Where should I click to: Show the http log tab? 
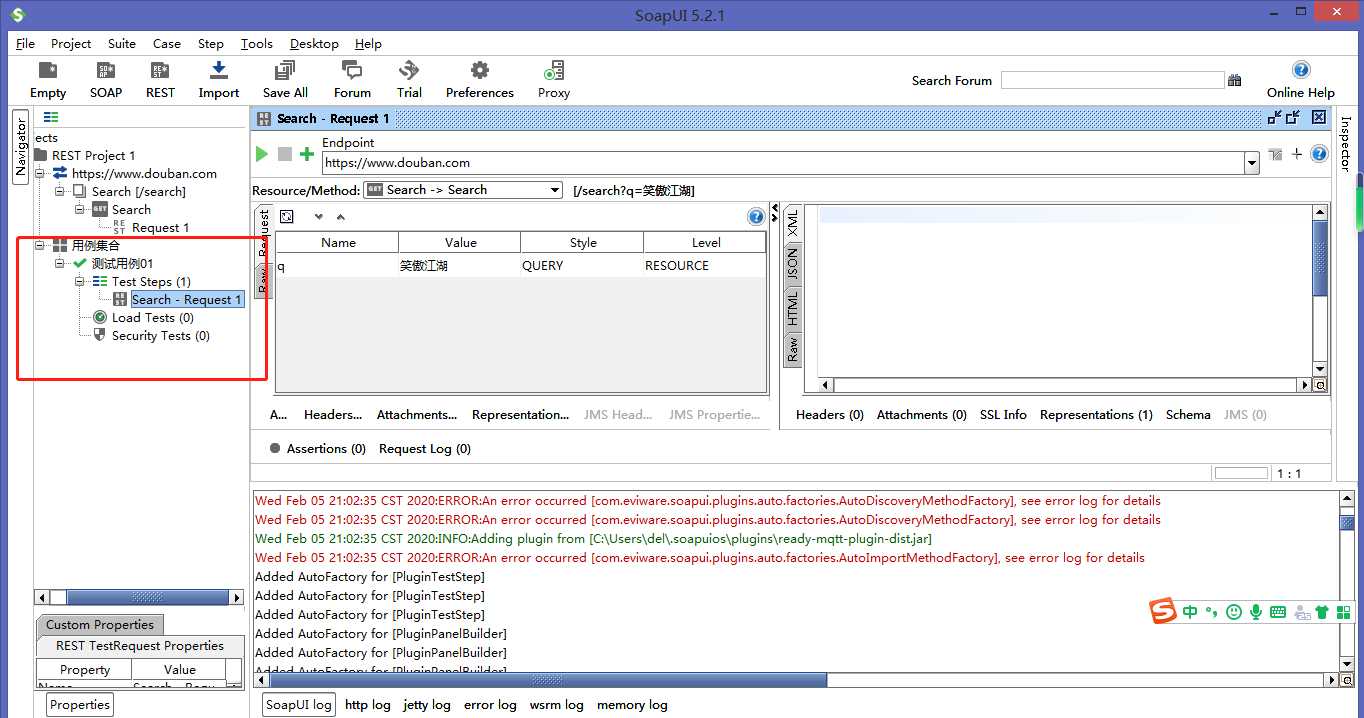pos(368,705)
